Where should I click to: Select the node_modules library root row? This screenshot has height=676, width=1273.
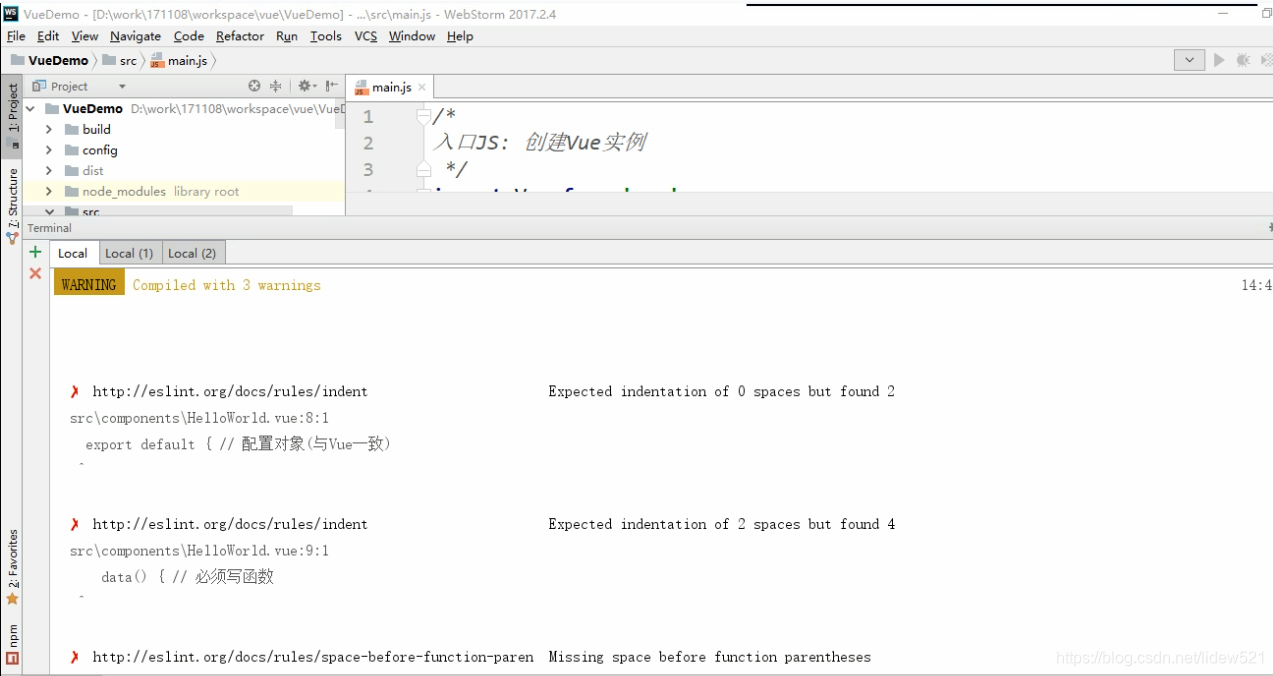coord(184,191)
